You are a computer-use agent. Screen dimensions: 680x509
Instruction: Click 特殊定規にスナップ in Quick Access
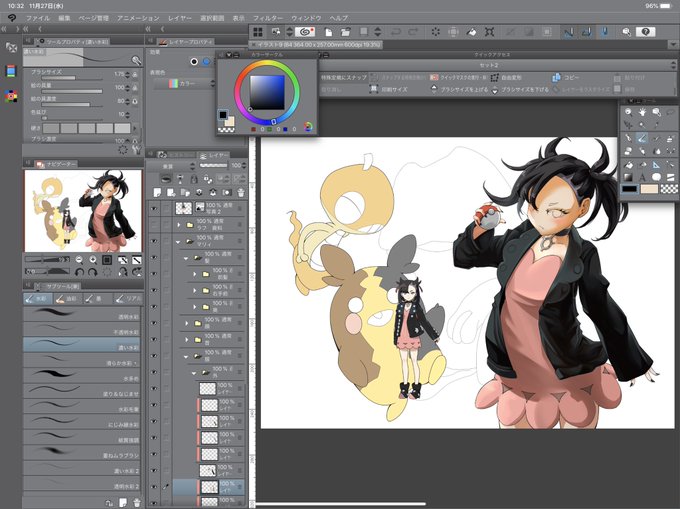(x=343, y=78)
